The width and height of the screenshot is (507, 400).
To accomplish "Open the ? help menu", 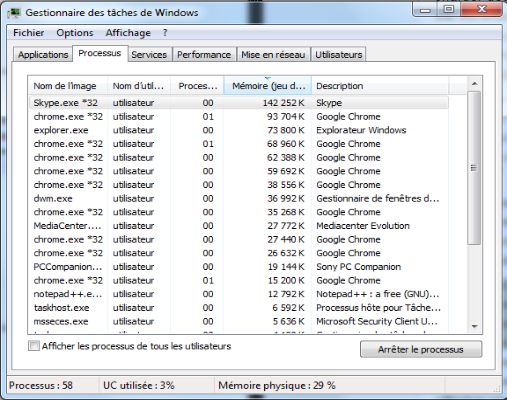I will click(x=165, y=33).
